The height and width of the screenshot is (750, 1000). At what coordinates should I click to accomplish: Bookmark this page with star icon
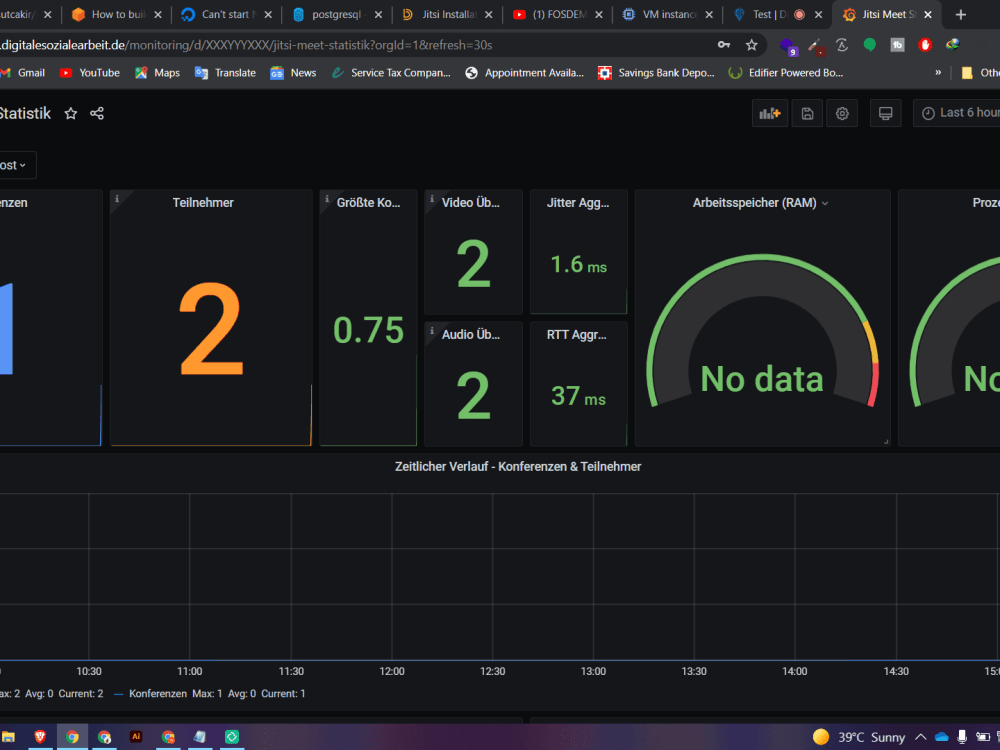pos(752,45)
